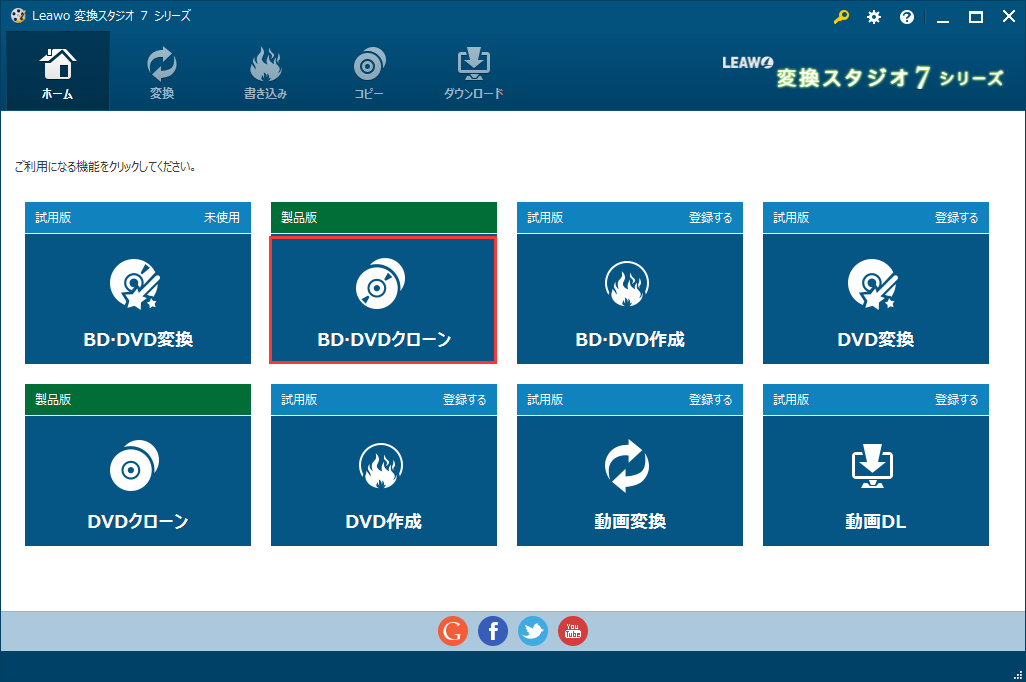Visit the YouTube link in footer

coord(573,631)
